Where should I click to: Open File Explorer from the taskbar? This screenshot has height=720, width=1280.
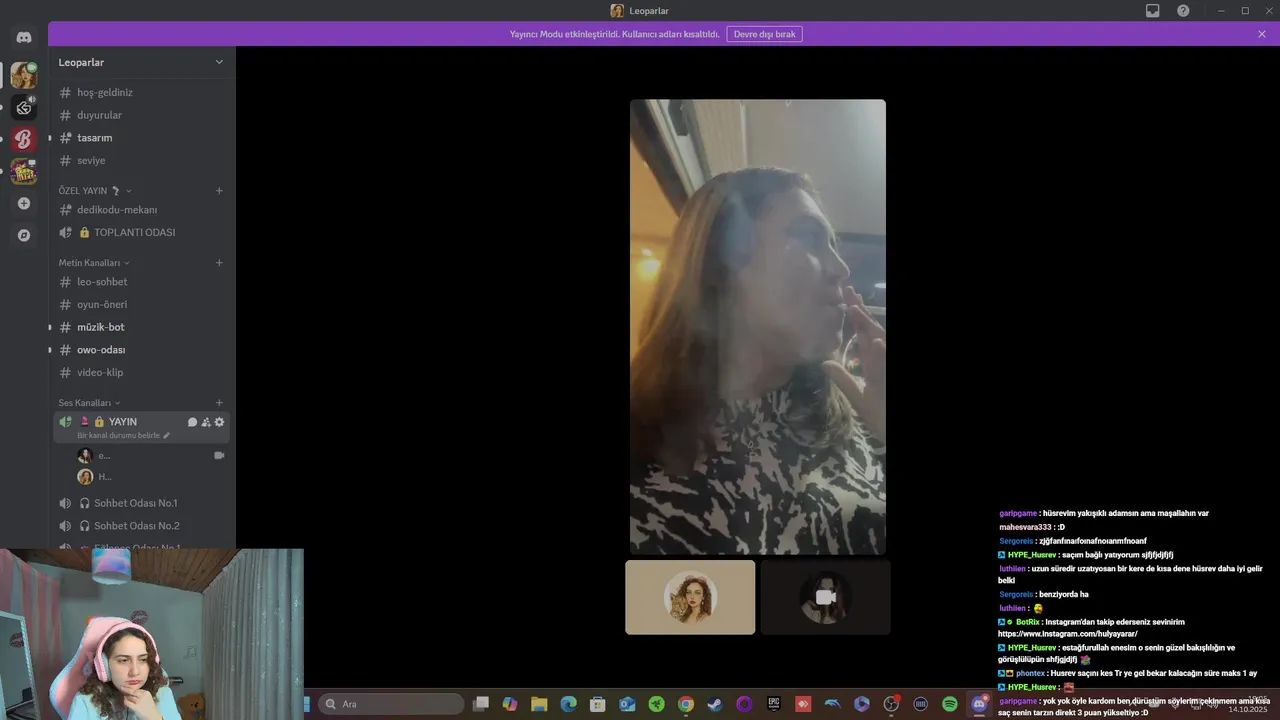pos(539,704)
